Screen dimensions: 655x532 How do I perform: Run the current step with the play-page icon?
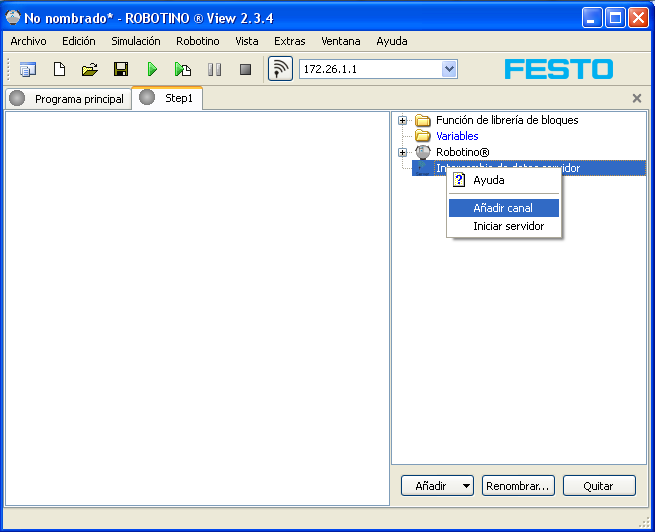(183, 69)
